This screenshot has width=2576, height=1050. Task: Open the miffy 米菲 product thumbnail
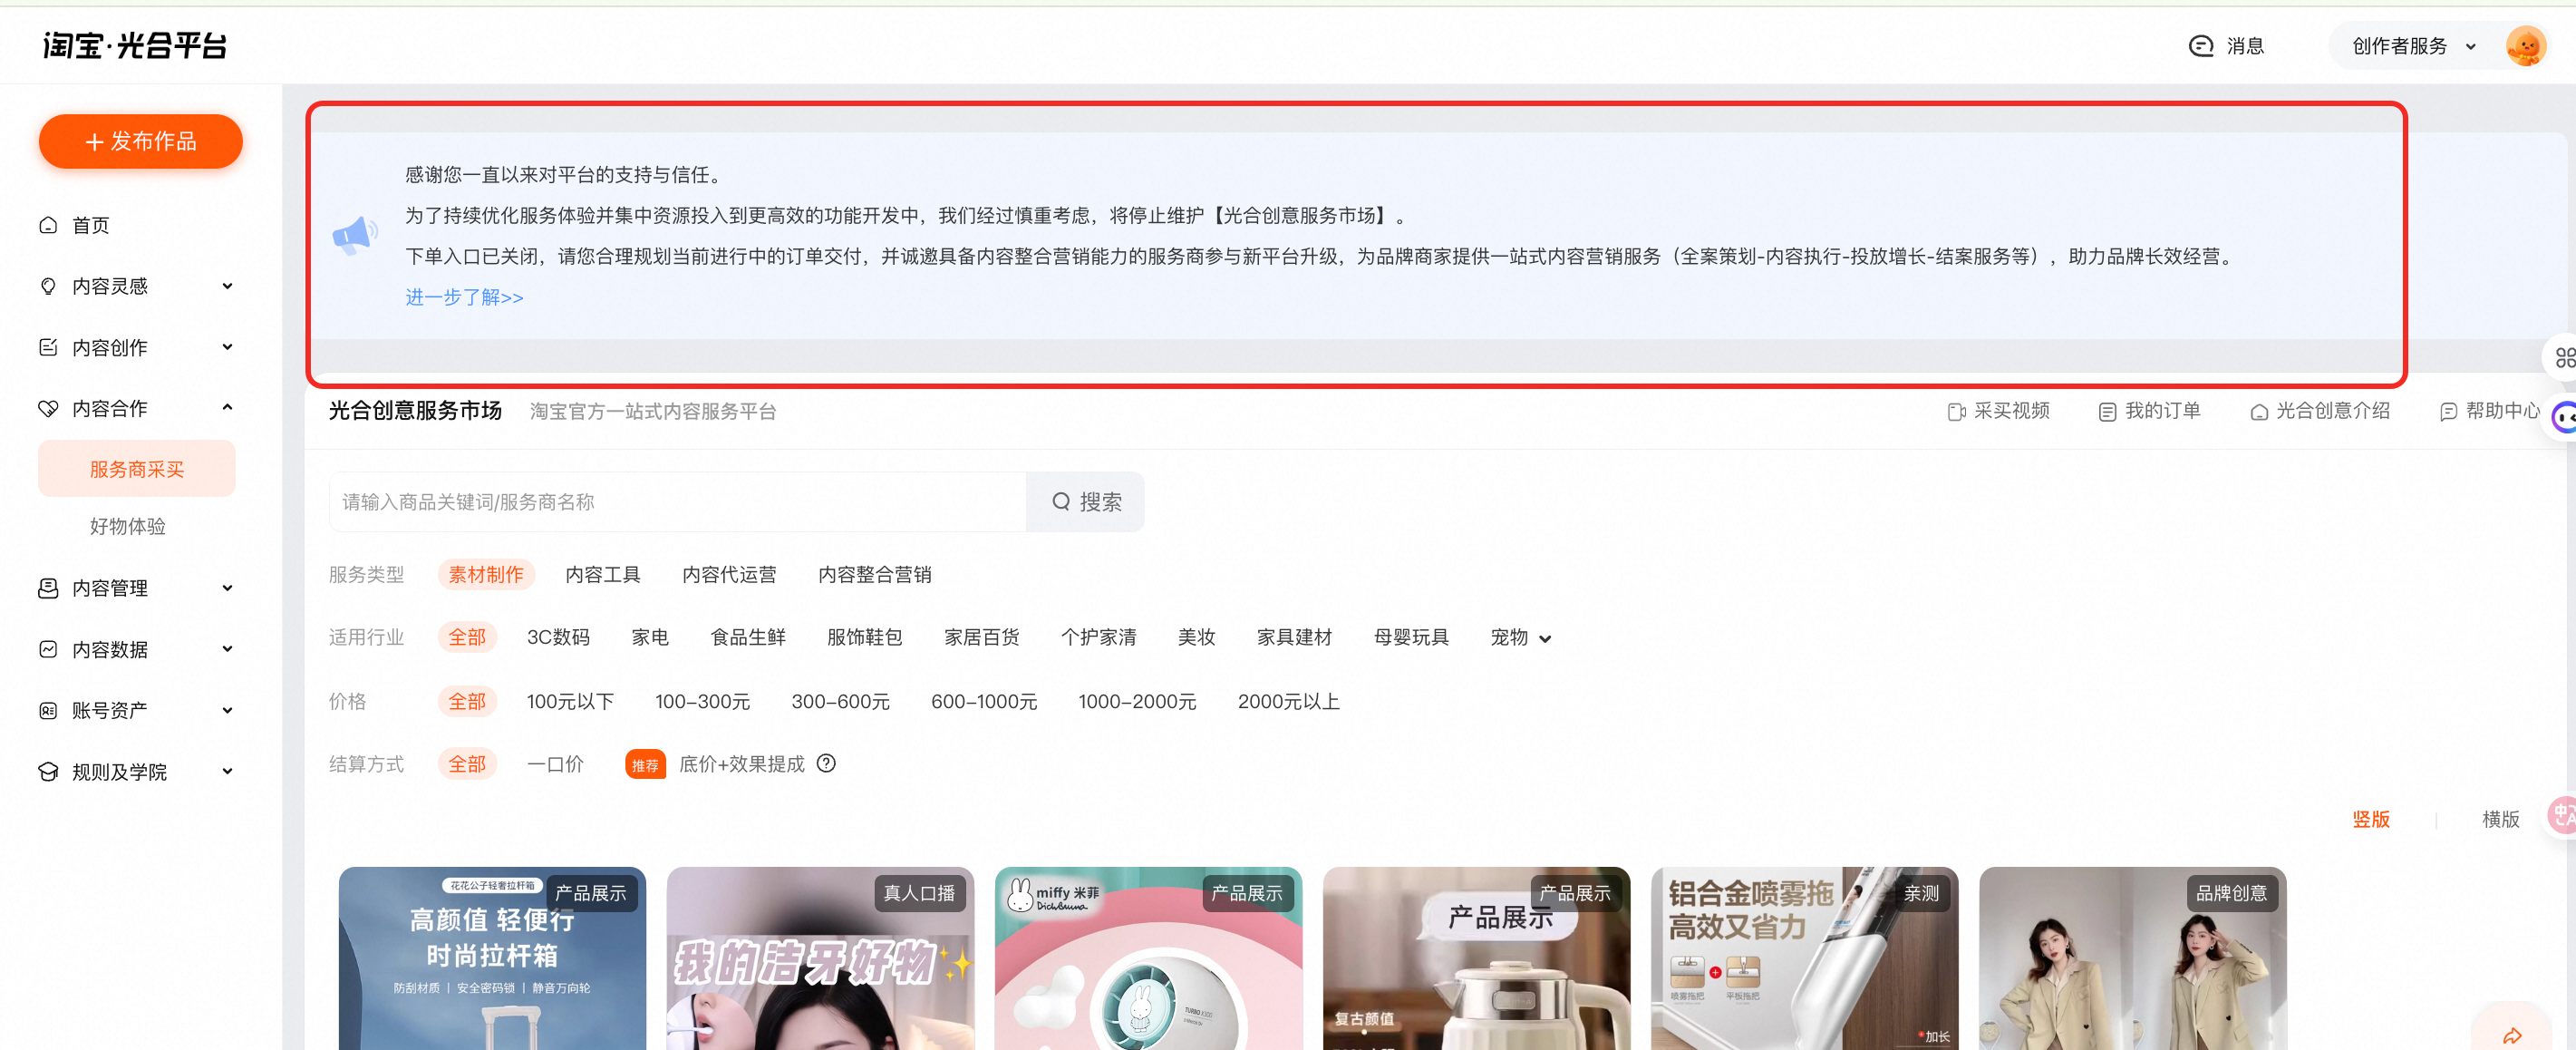point(1148,959)
